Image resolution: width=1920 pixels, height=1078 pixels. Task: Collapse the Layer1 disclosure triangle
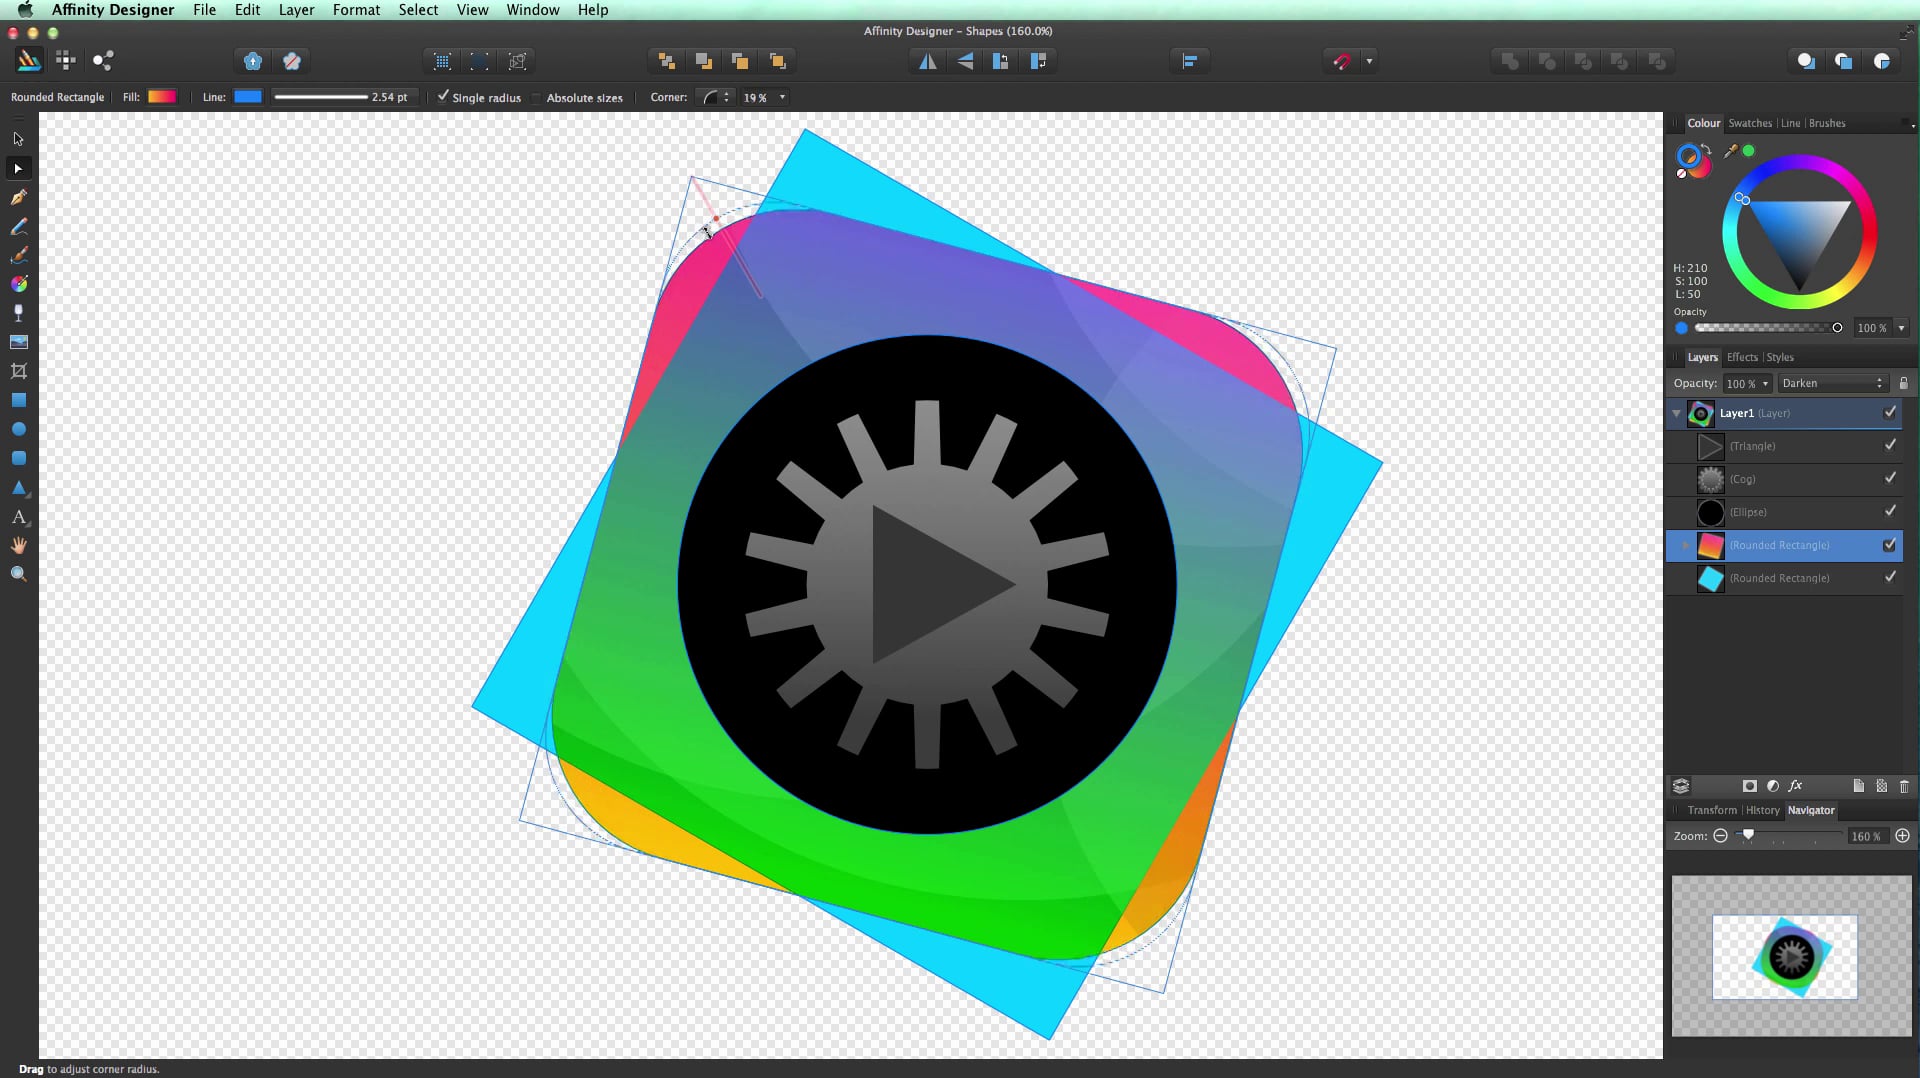1676,413
